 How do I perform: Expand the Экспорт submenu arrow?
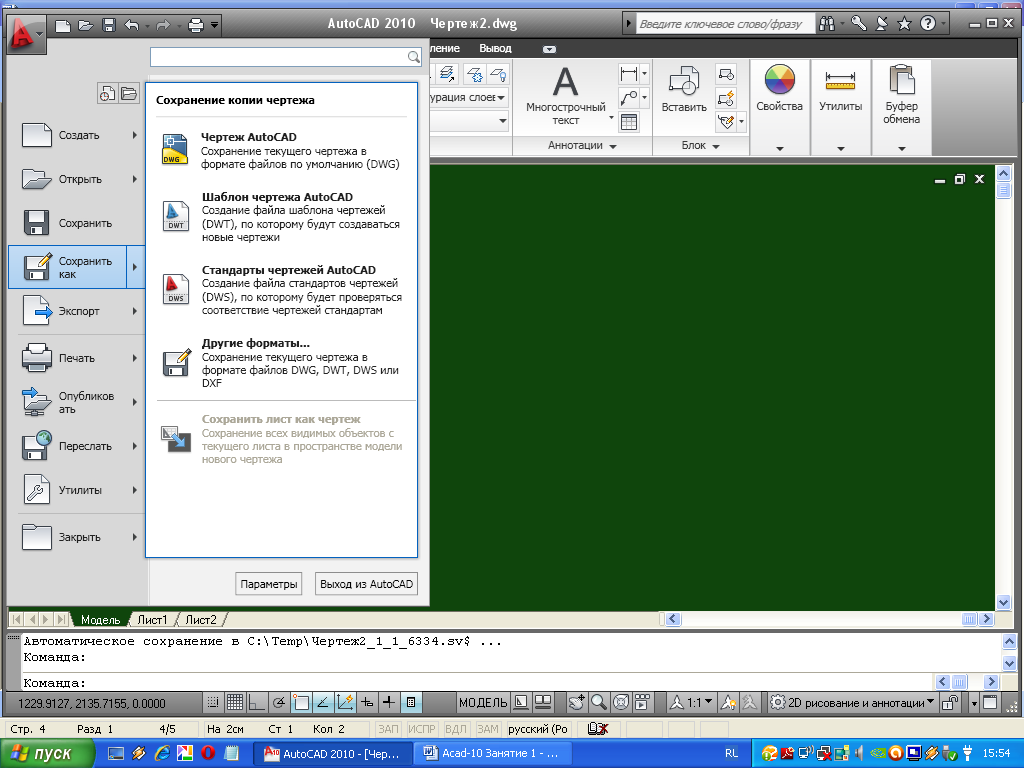(135, 311)
